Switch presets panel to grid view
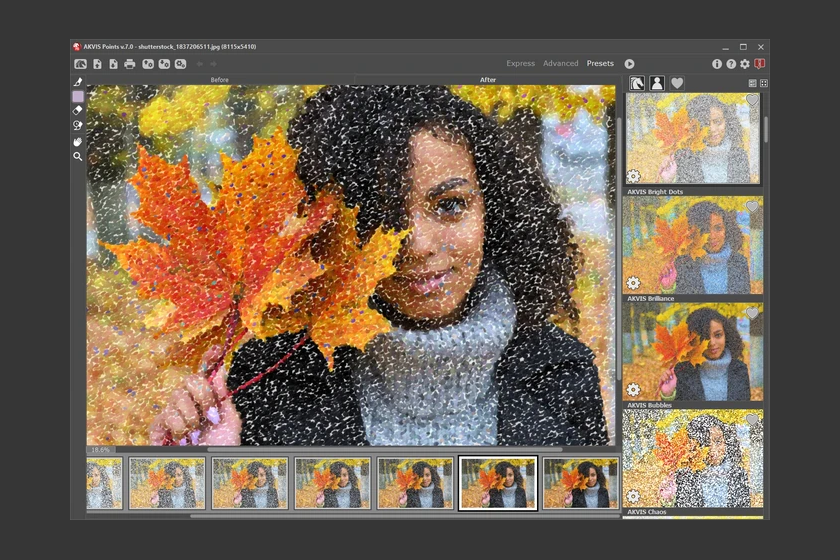The width and height of the screenshot is (840, 560). click(x=764, y=83)
